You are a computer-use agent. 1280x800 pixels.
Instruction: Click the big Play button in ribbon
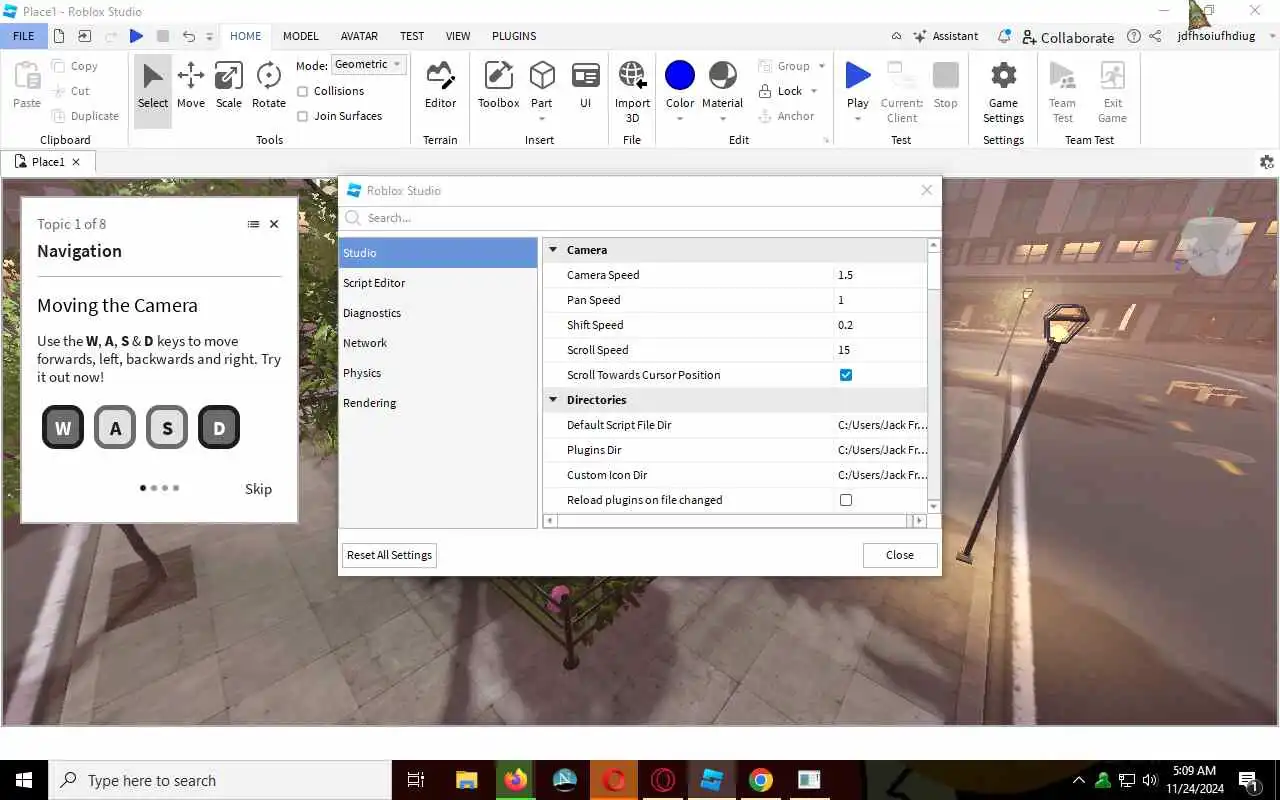coord(857,76)
